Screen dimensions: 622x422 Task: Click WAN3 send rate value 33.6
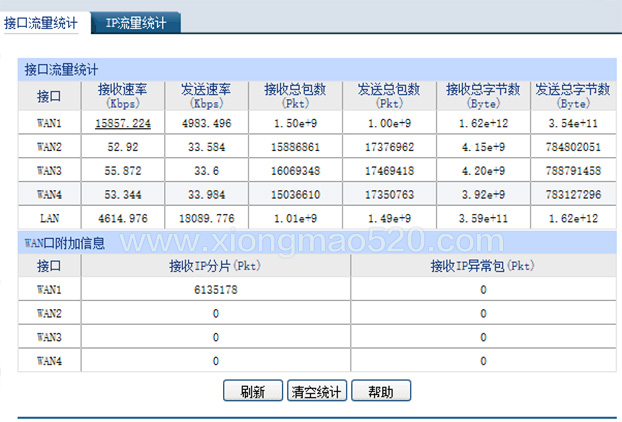[x=206, y=171]
